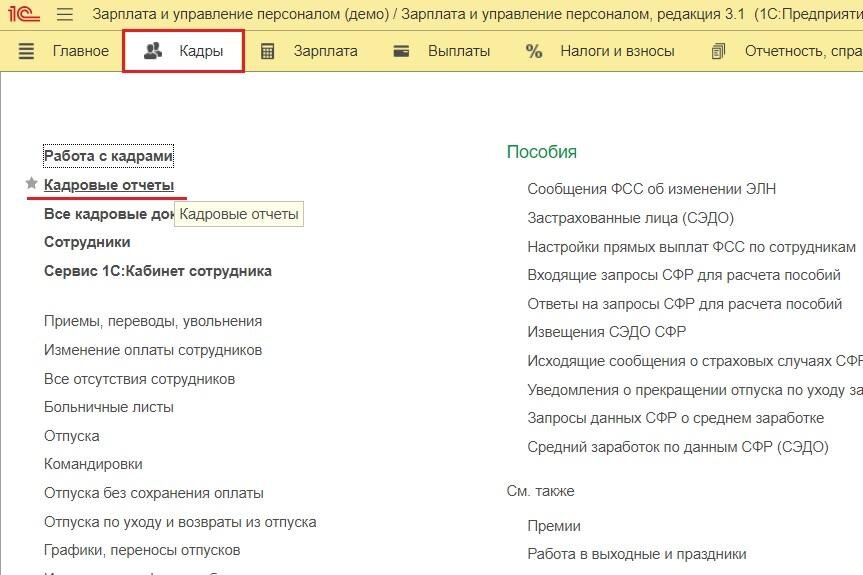Open Уведомления о прекращении отпуска по уходу

pos(695,390)
